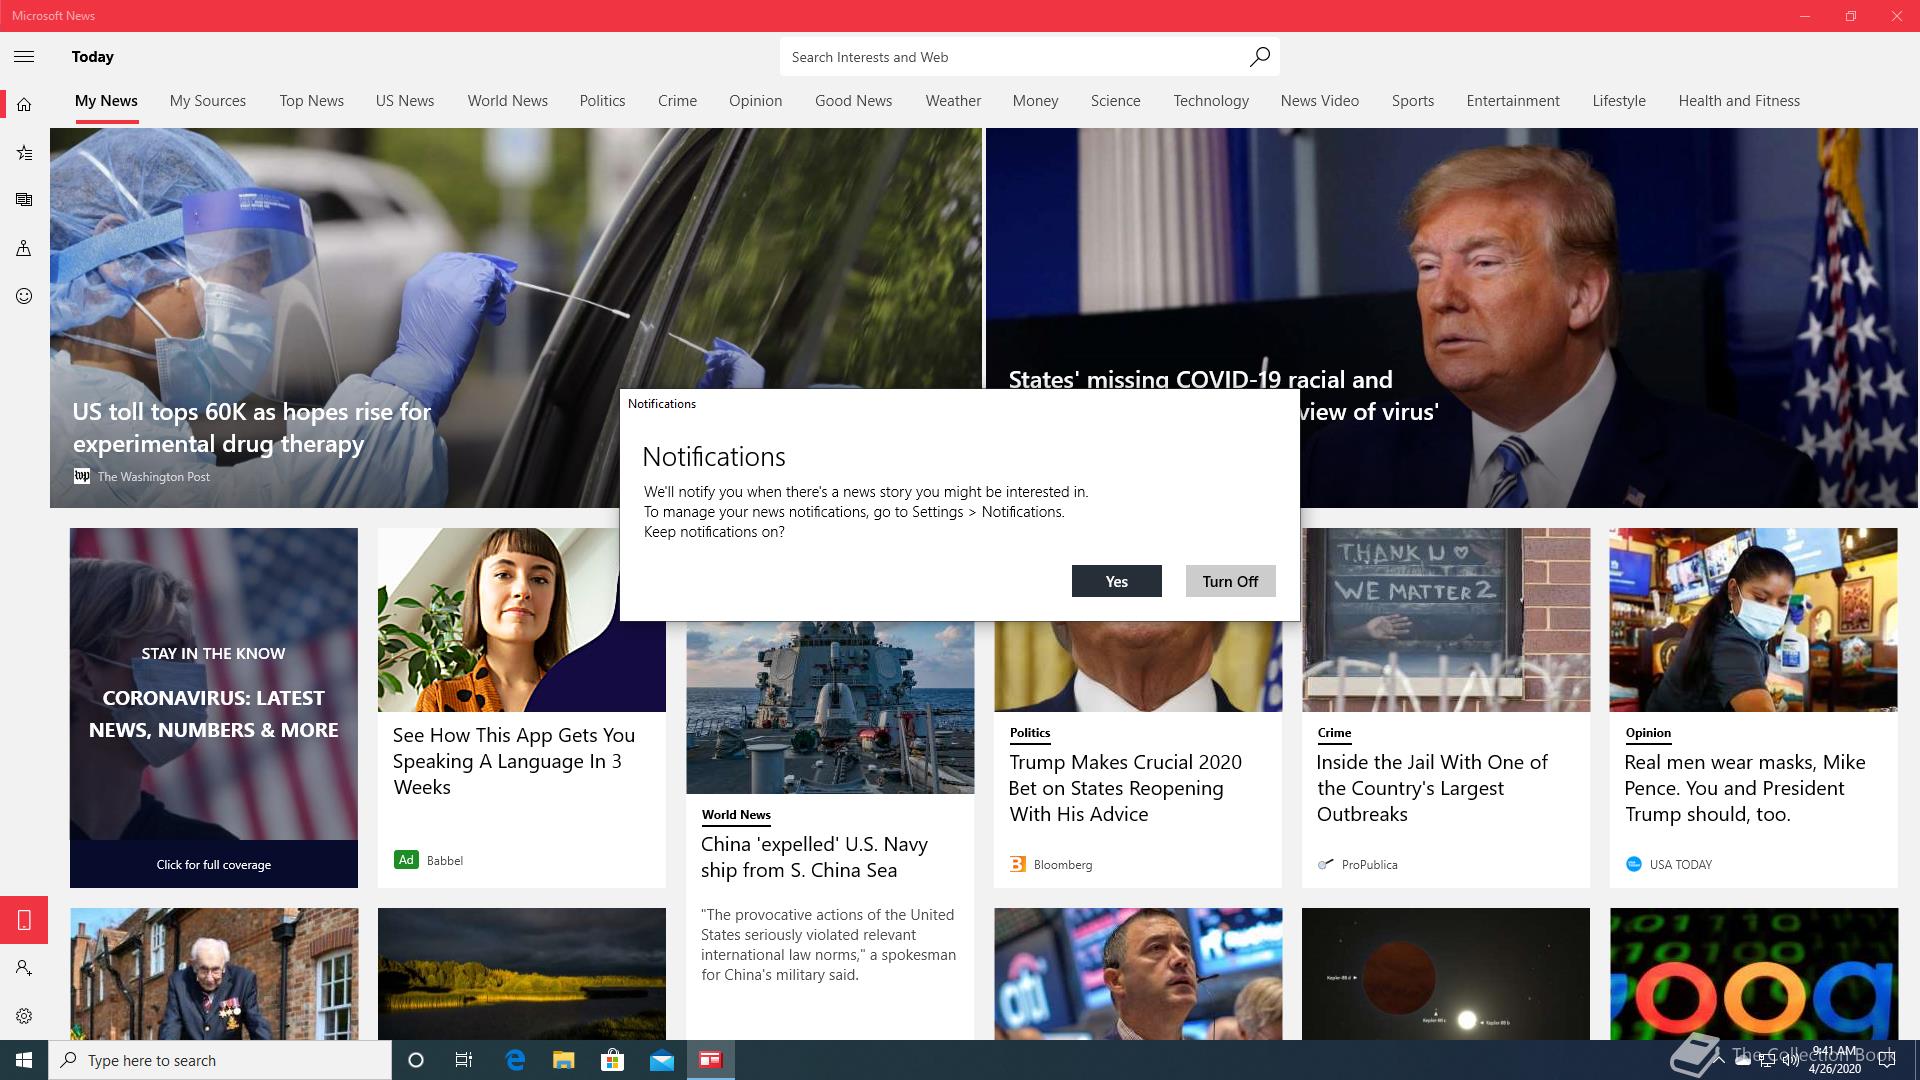This screenshot has width=1920, height=1080.
Task: Open the News Video tab
Action: 1320,101
